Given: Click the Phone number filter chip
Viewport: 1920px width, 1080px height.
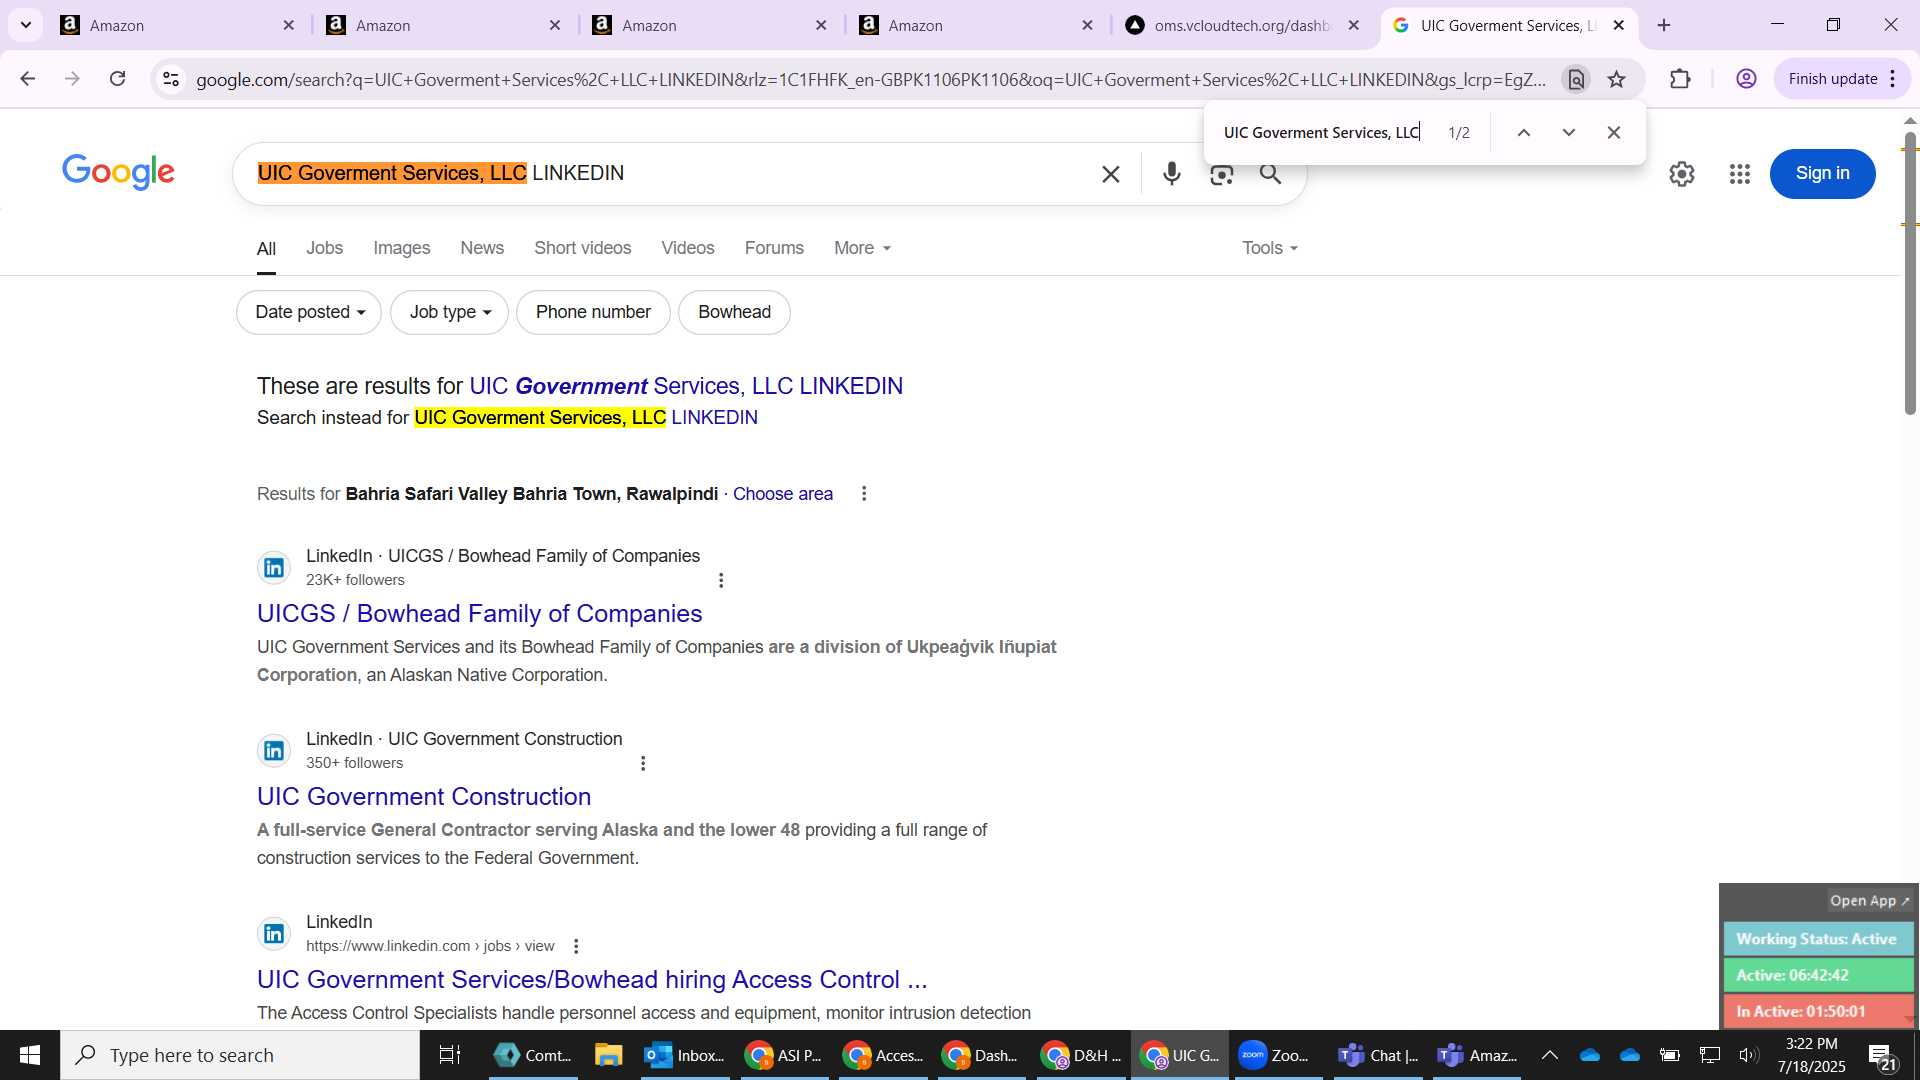Looking at the screenshot, I should tap(593, 312).
